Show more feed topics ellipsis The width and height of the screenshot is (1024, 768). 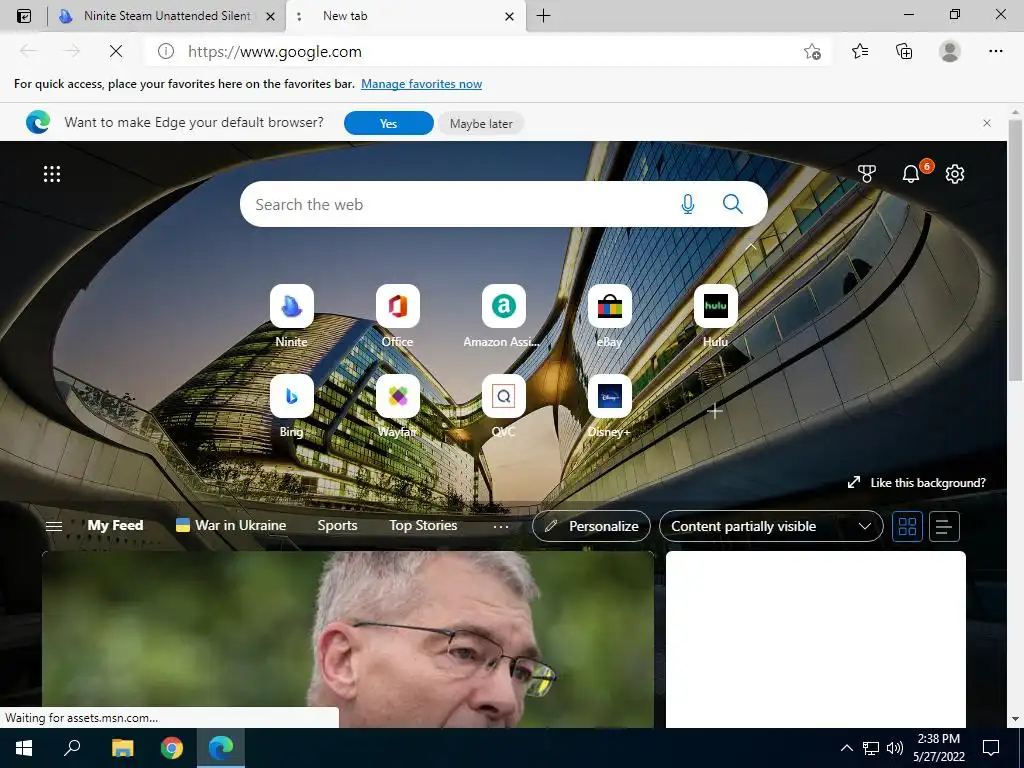(501, 526)
